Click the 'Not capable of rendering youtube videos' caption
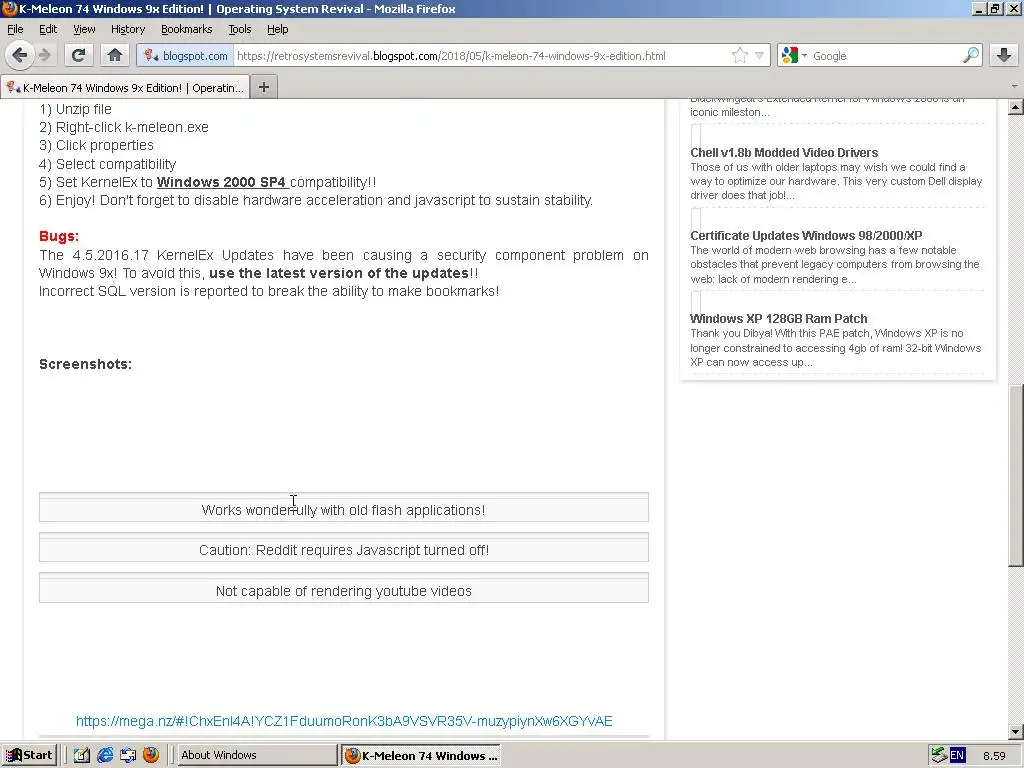Image resolution: width=1024 pixels, height=768 pixels. point(344,591)
